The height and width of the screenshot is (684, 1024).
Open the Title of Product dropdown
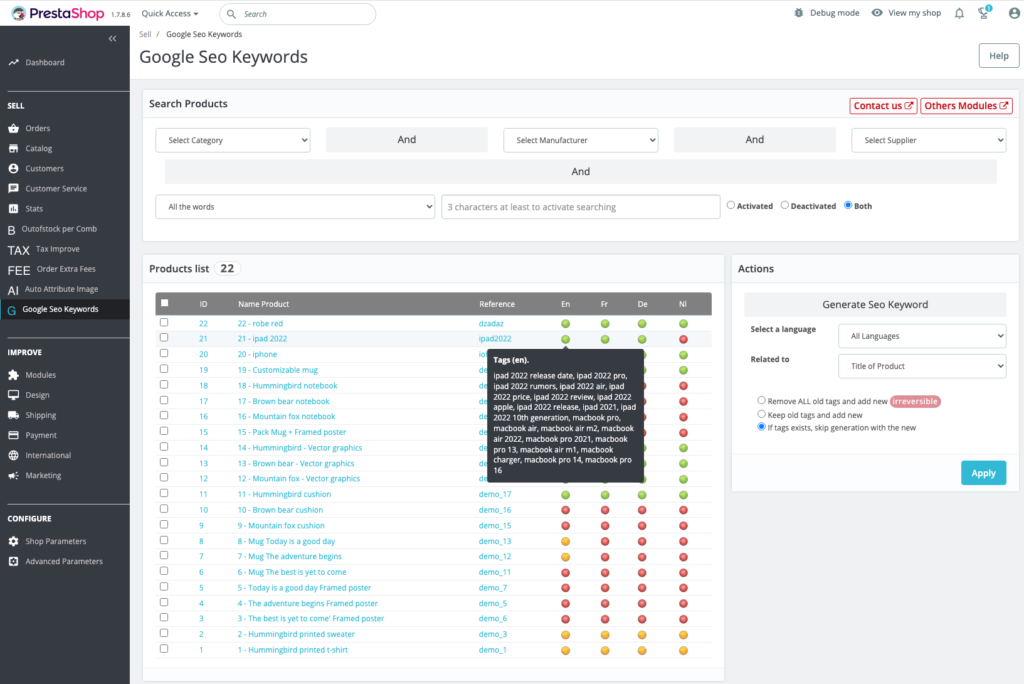click(x=922, y=366)
